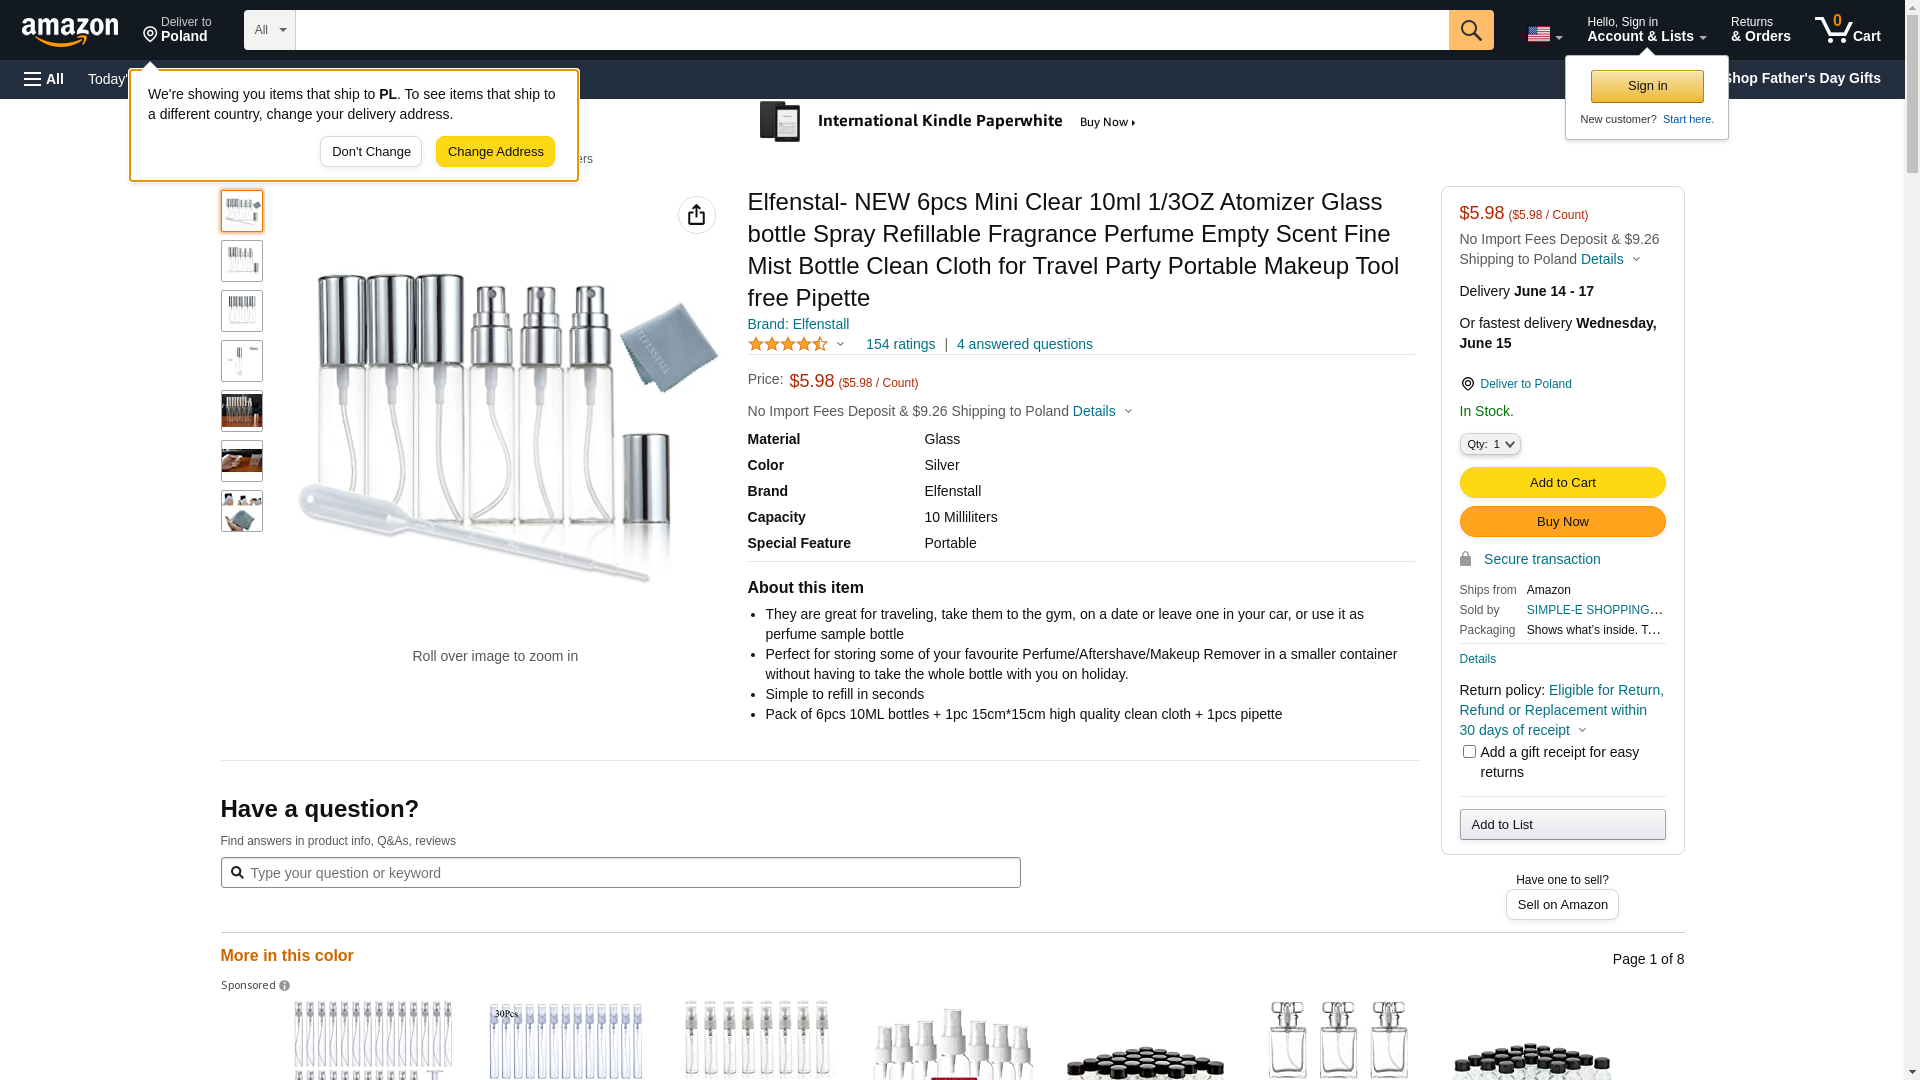
Task: Open the shopping cart icon
Action: click(x=1847, y=30)
